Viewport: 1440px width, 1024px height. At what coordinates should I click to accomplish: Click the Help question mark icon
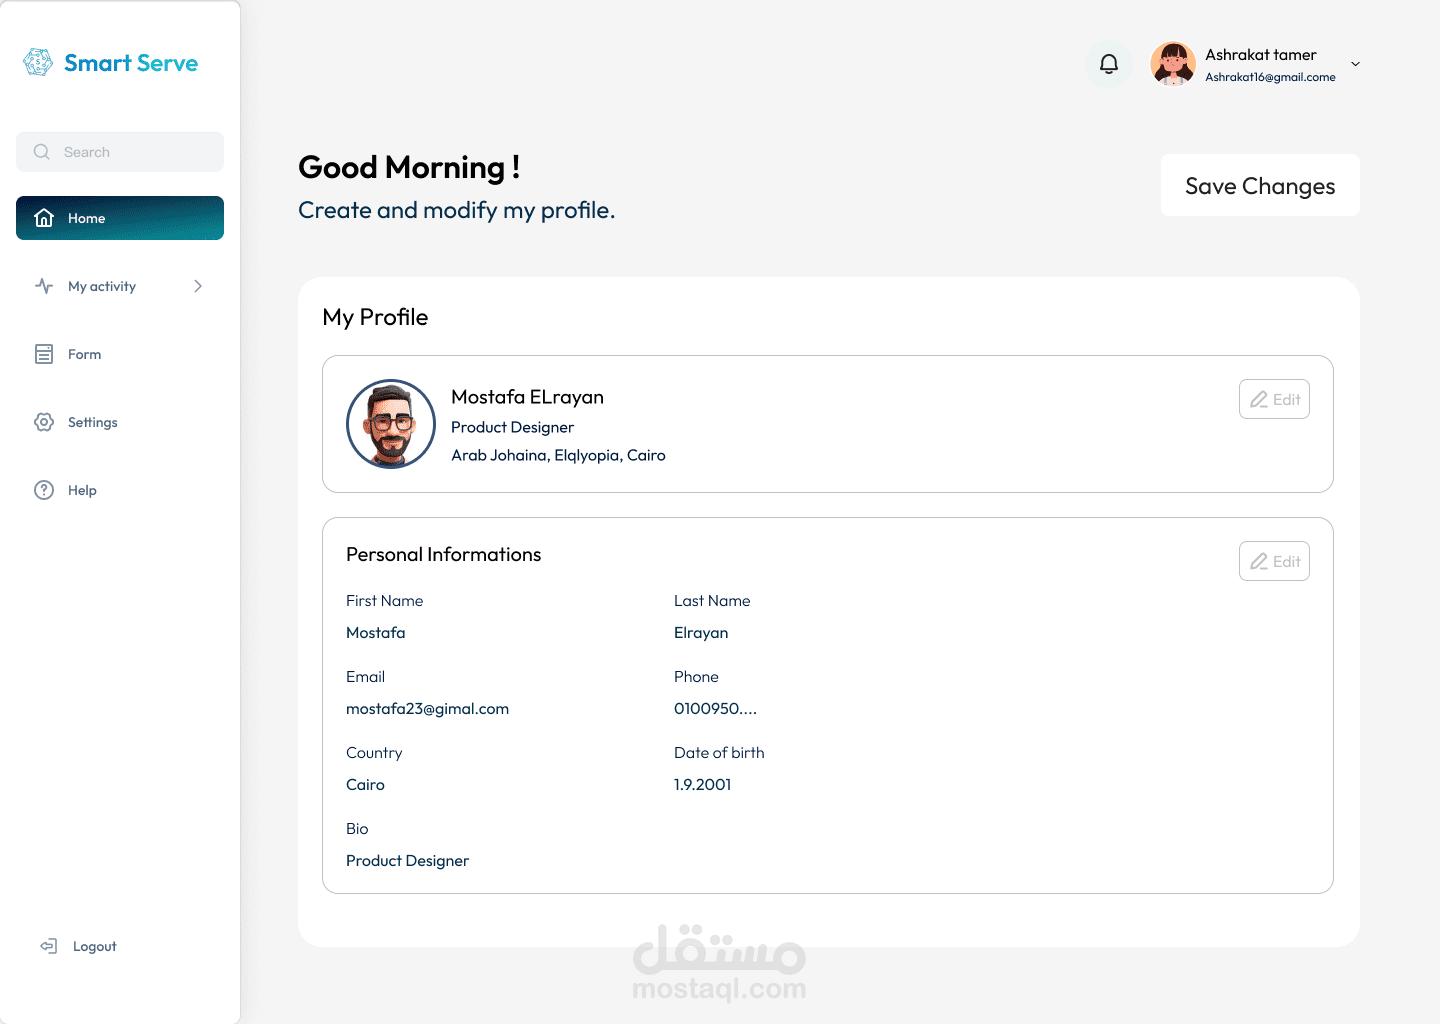(x=44, y=490)
